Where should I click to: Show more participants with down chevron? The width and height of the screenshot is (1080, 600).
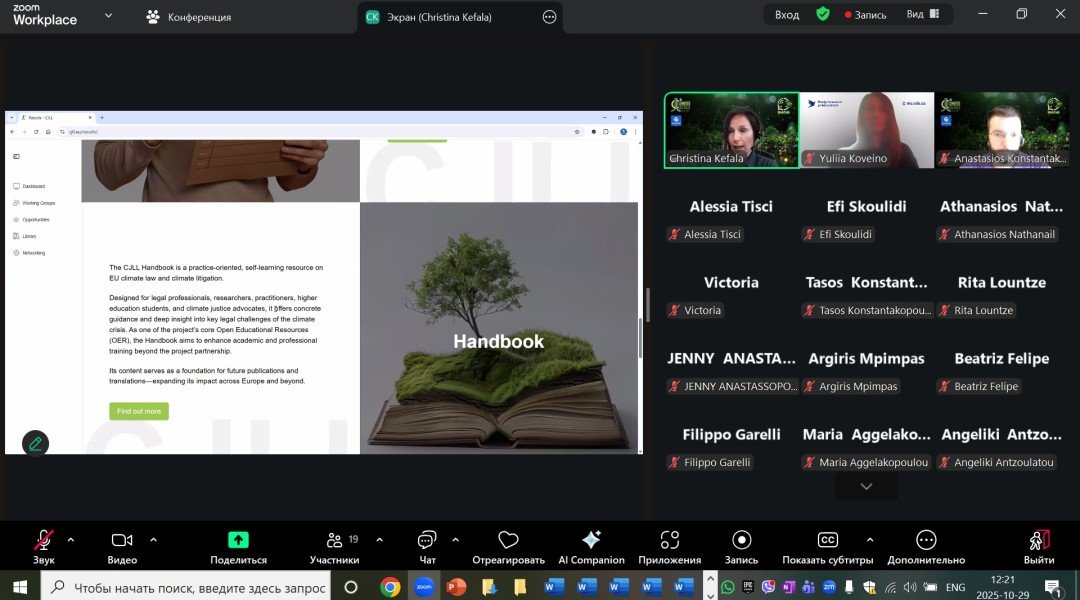click(866, 487)
